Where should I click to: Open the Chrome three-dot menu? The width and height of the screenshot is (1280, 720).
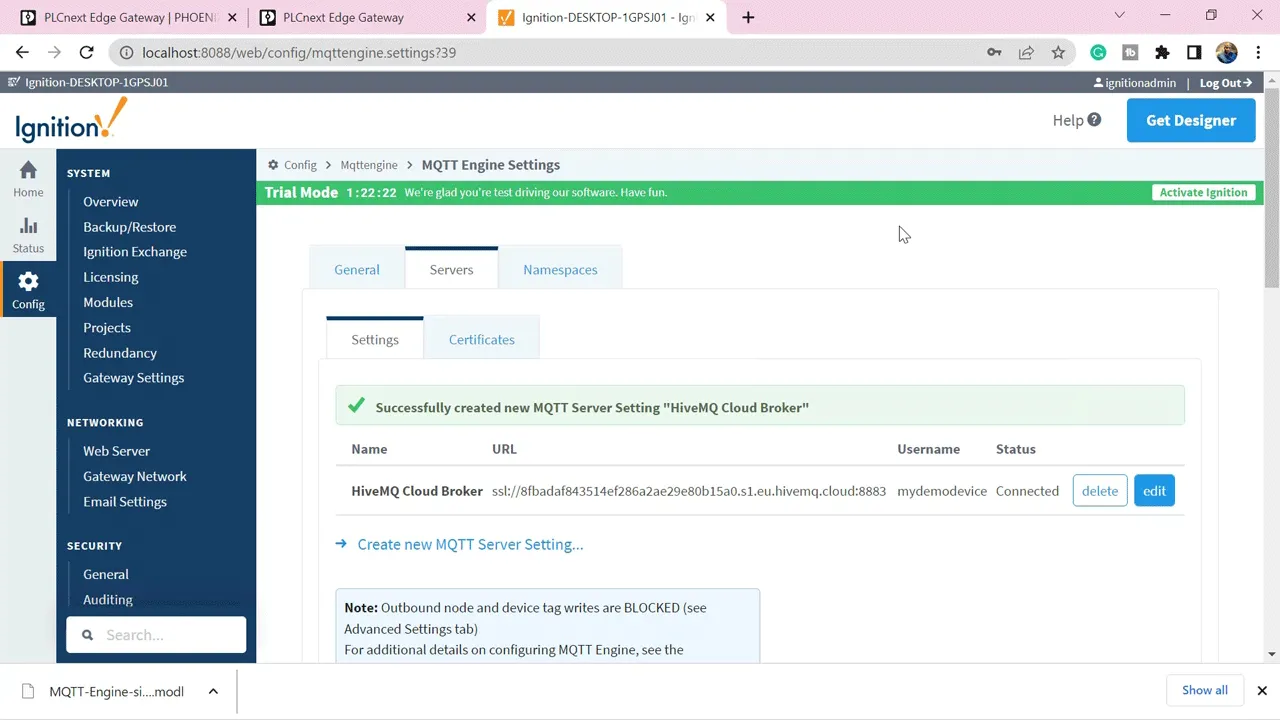(1258, 53)
